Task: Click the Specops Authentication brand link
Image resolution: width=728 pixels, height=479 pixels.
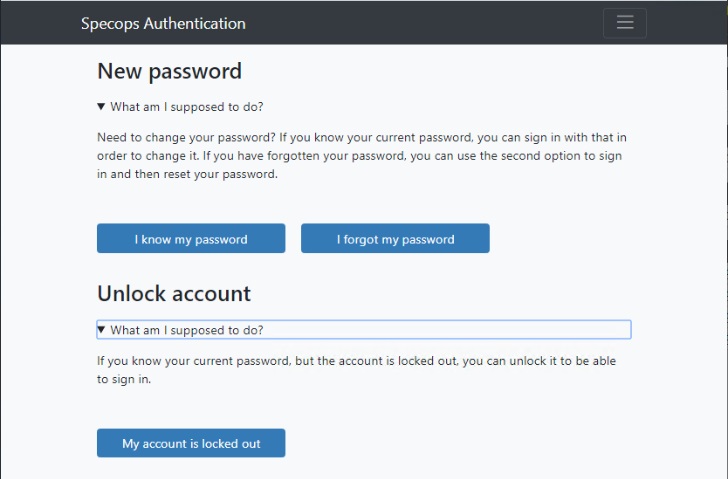Action: point(163,23)
